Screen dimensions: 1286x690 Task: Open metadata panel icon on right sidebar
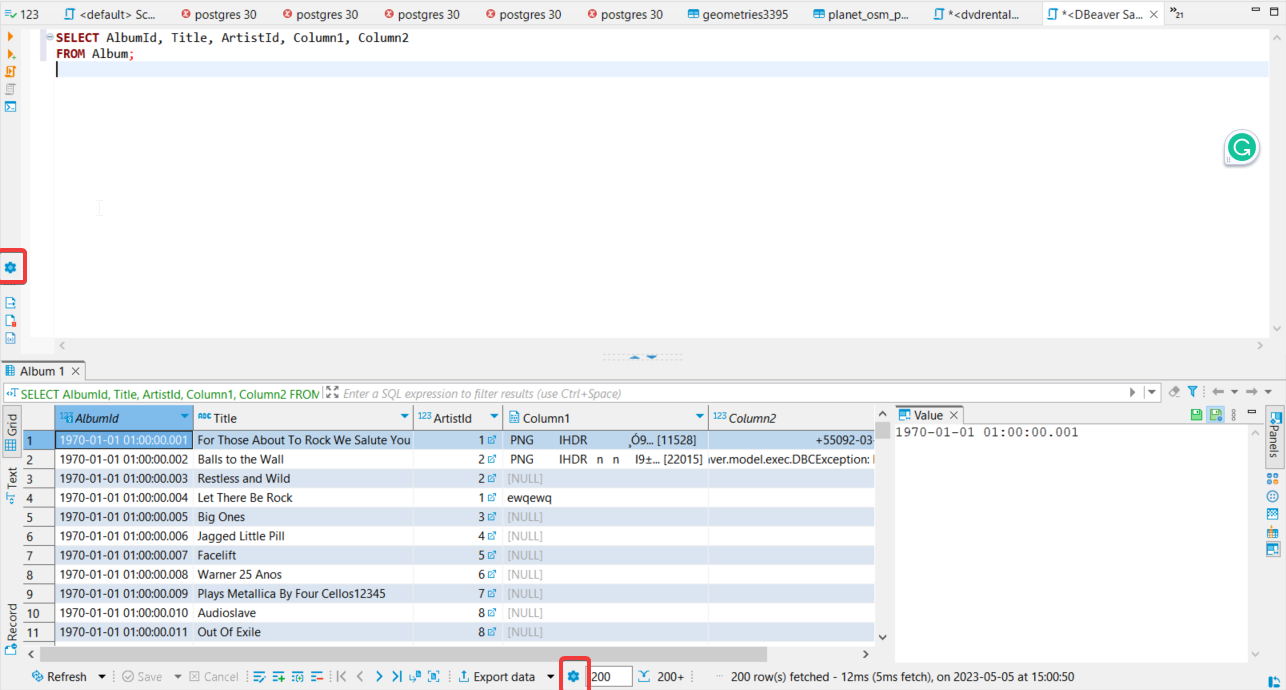point(1273,513)
